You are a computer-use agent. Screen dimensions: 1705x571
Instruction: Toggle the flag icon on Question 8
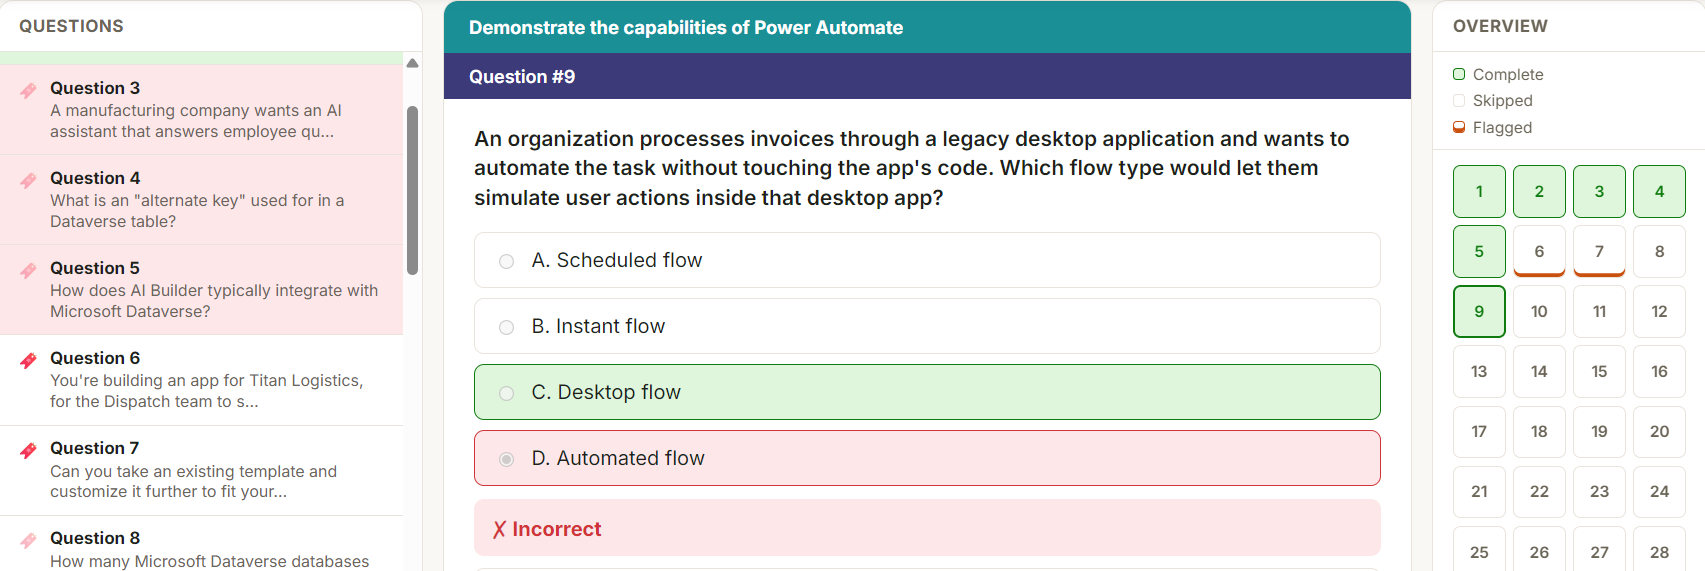tap(28, 540)
